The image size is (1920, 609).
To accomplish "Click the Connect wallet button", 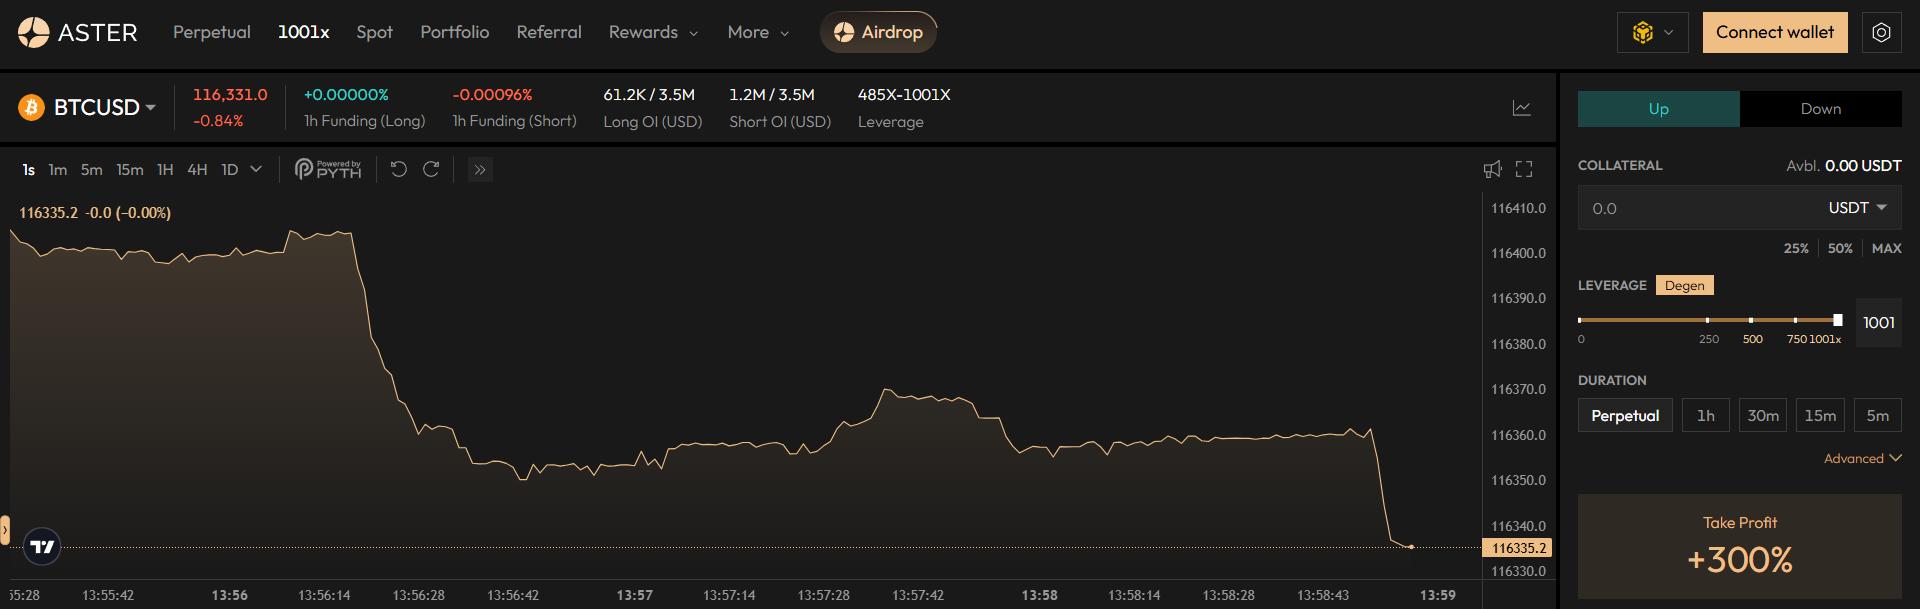I will 1774,32.
